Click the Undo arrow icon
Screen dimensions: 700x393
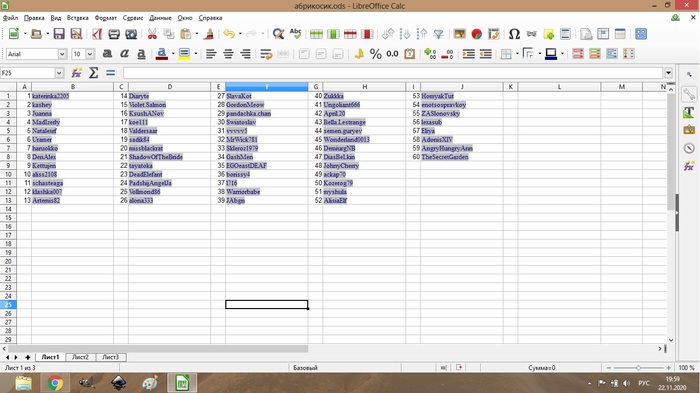(x=229, y=34)
